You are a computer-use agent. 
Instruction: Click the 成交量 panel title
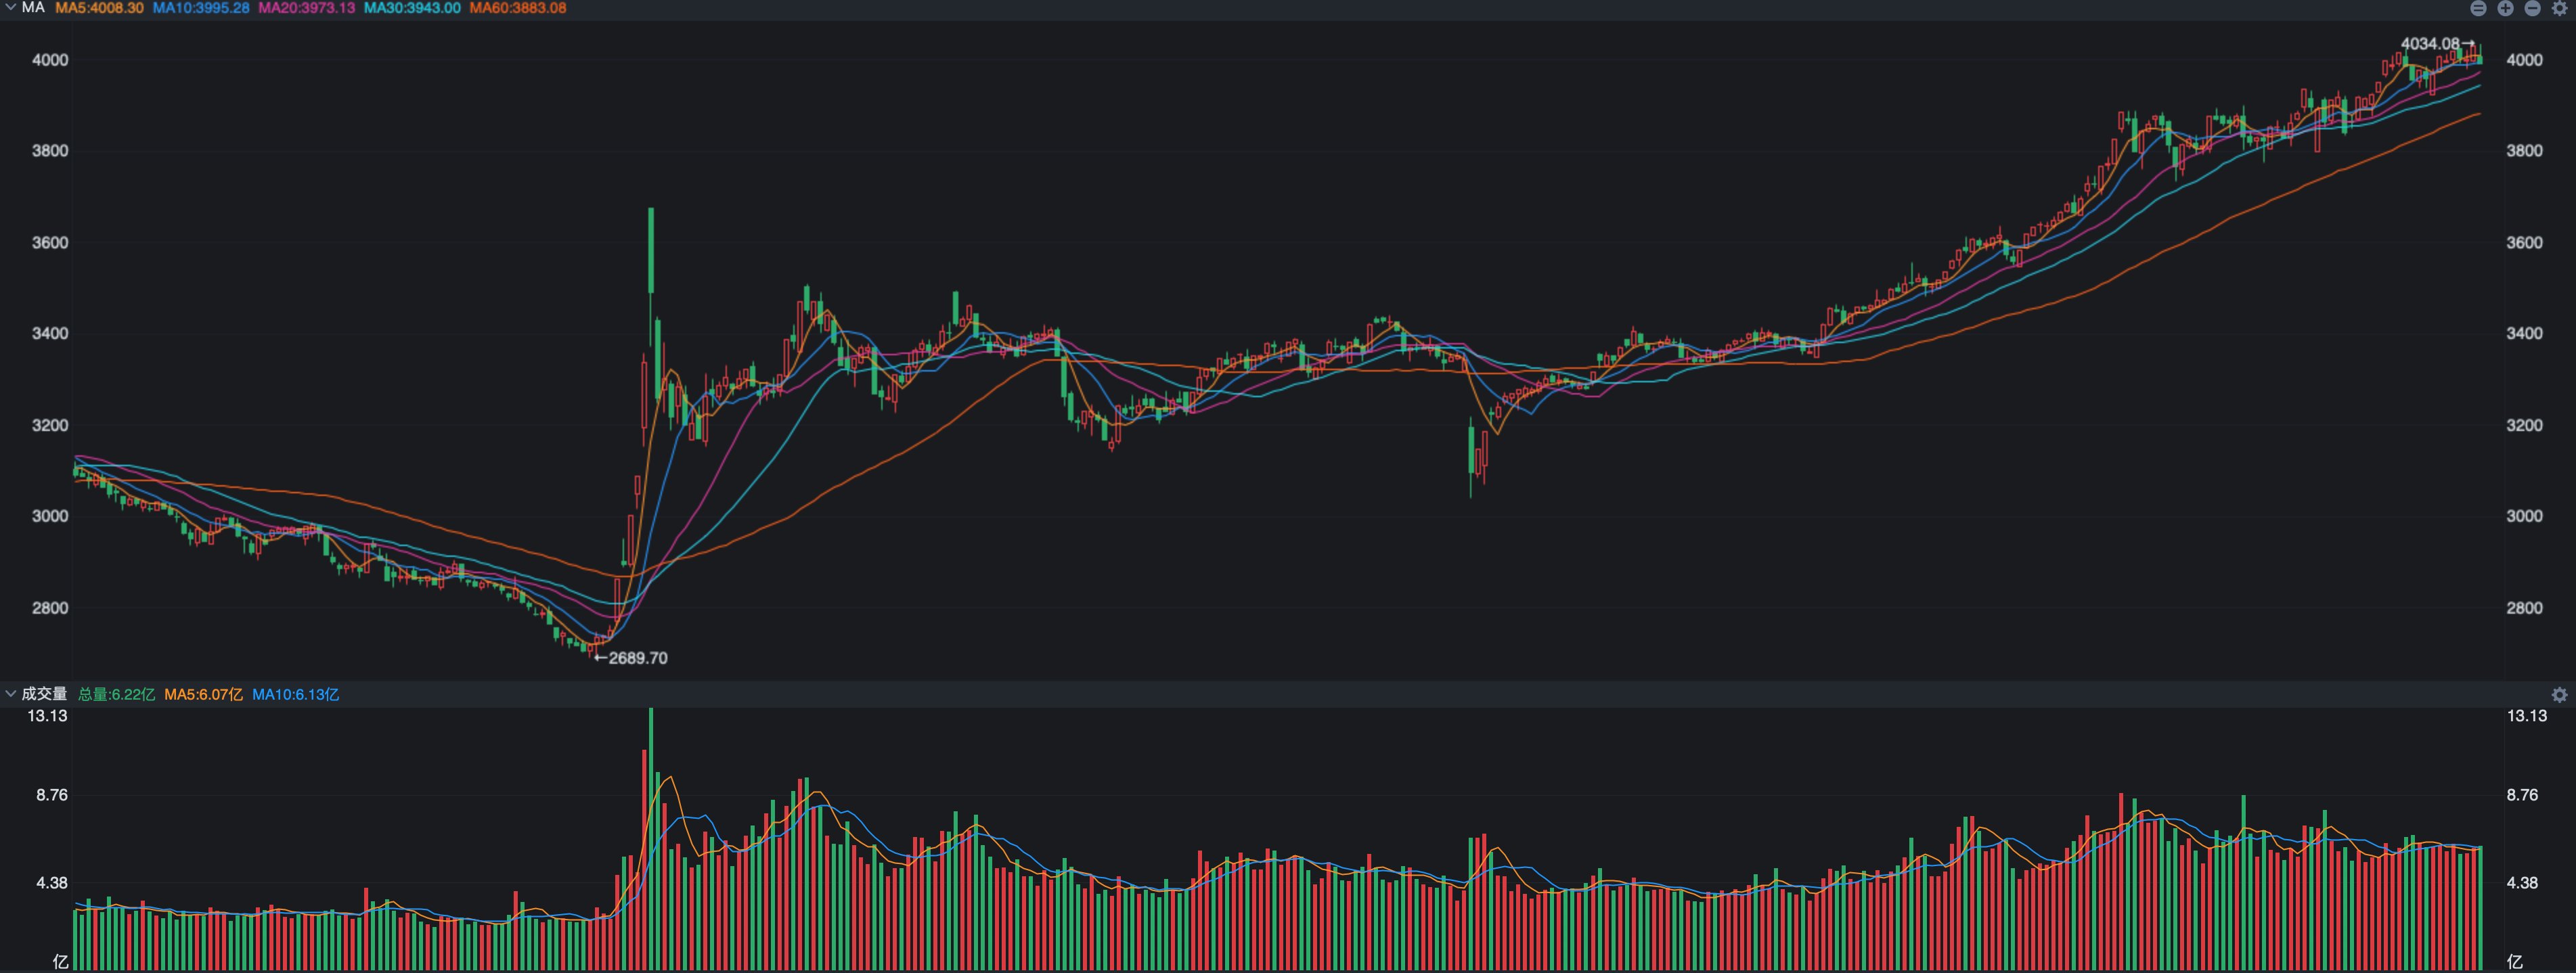44,694
